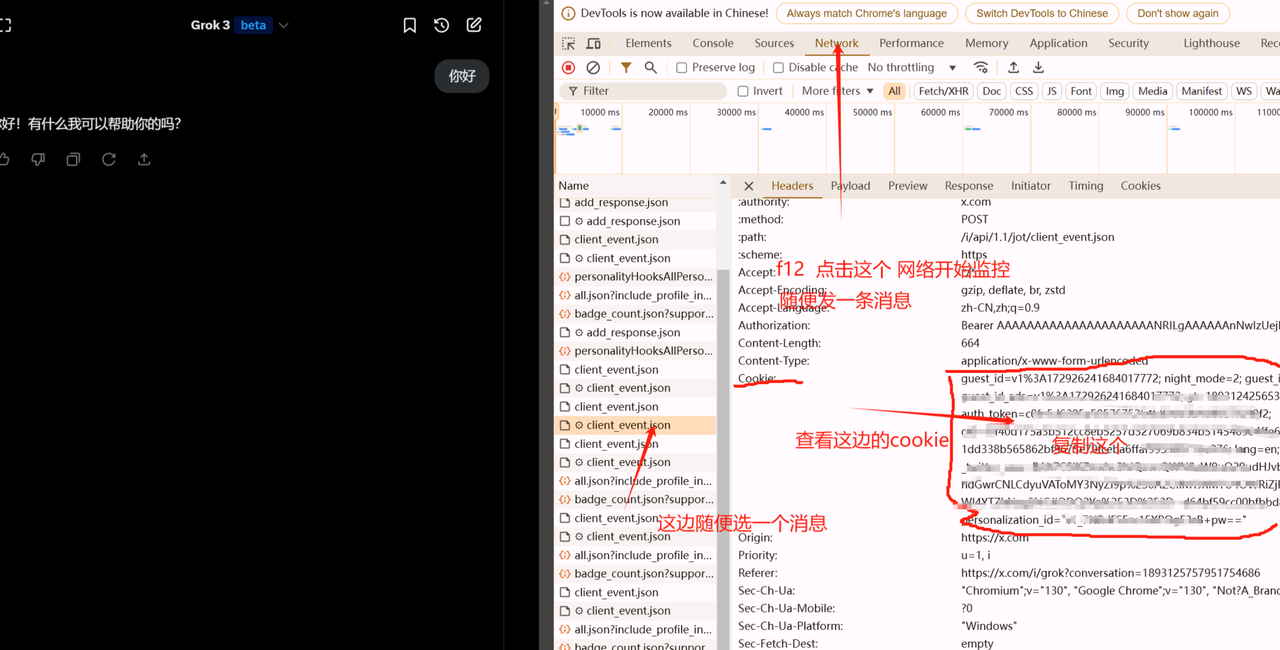Screen dimensions: 1280x650
Task: Enable Preserve log checkbox
Action: 681,67
